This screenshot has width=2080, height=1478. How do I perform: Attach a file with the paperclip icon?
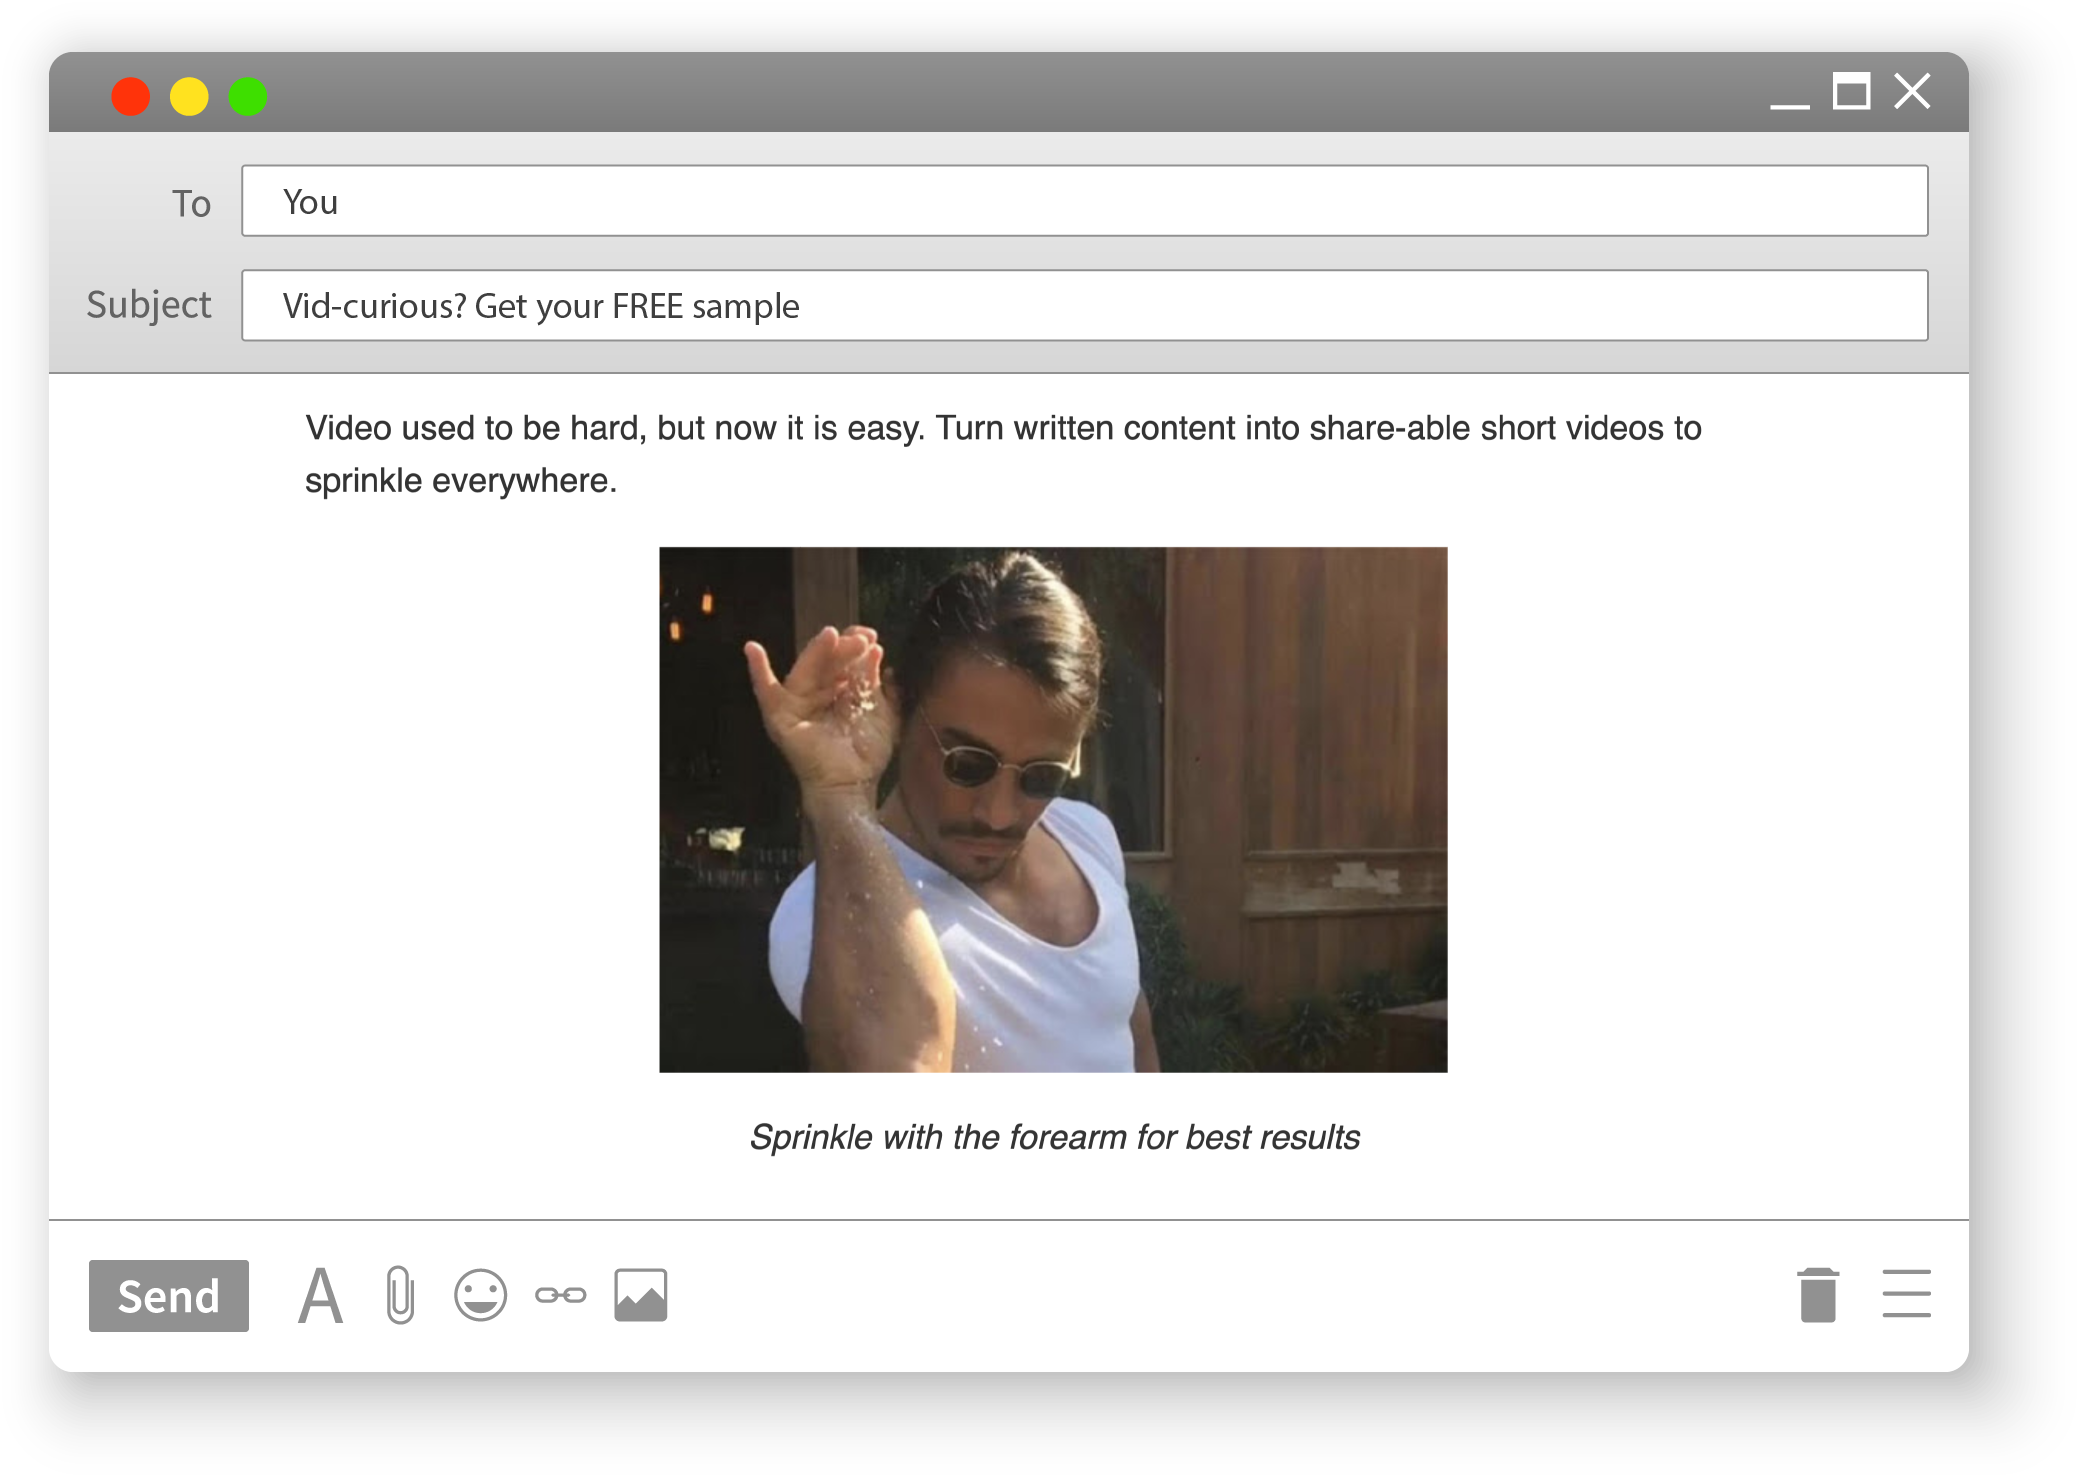tap(400, 1296)
